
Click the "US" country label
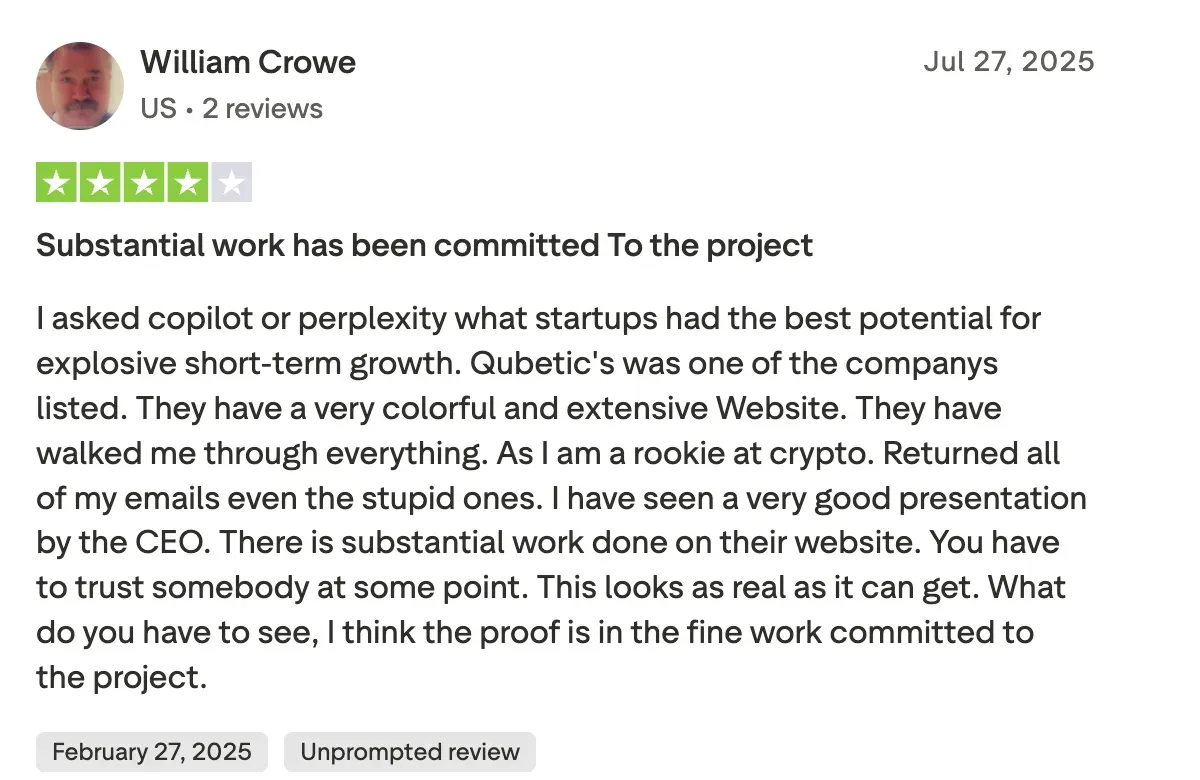pyautogui.click(x=158, y=108)
